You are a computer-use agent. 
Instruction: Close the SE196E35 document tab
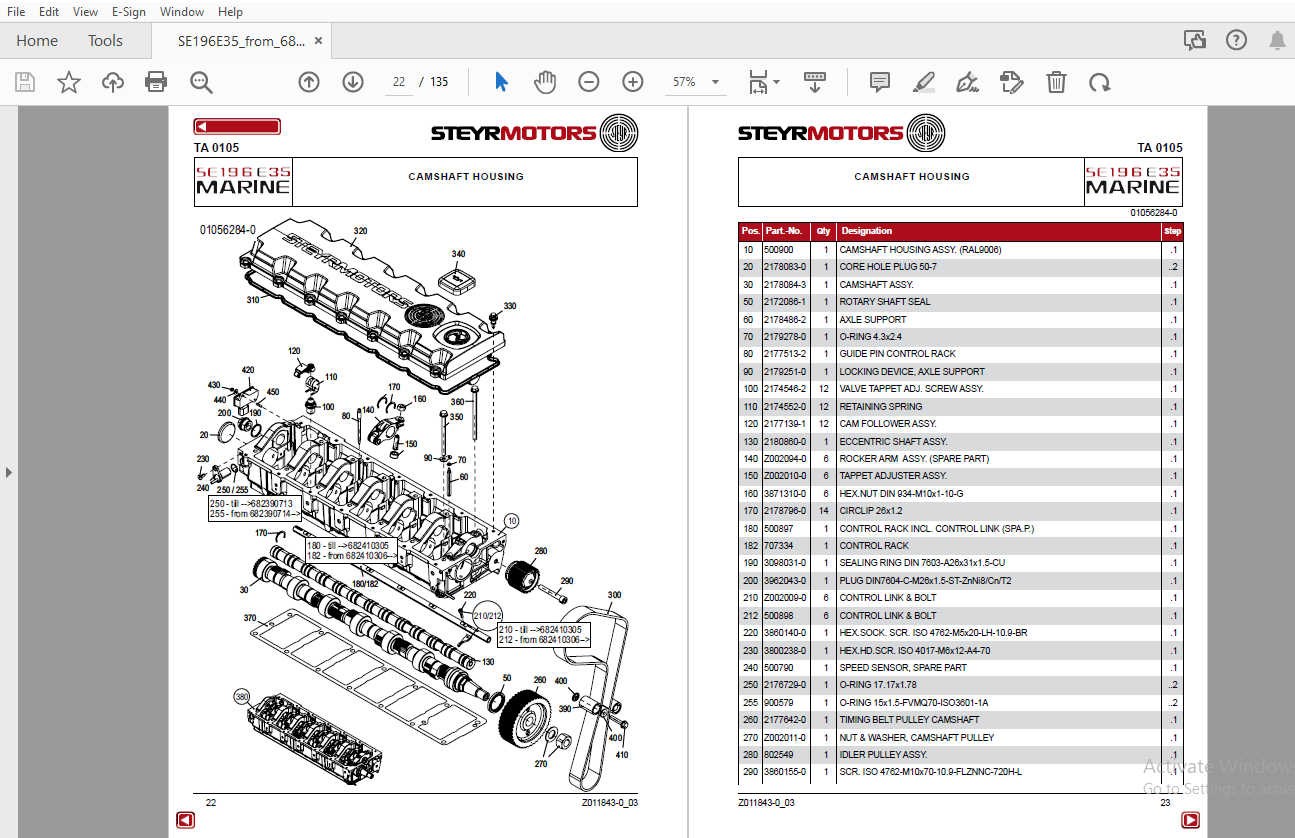[319, 41]
